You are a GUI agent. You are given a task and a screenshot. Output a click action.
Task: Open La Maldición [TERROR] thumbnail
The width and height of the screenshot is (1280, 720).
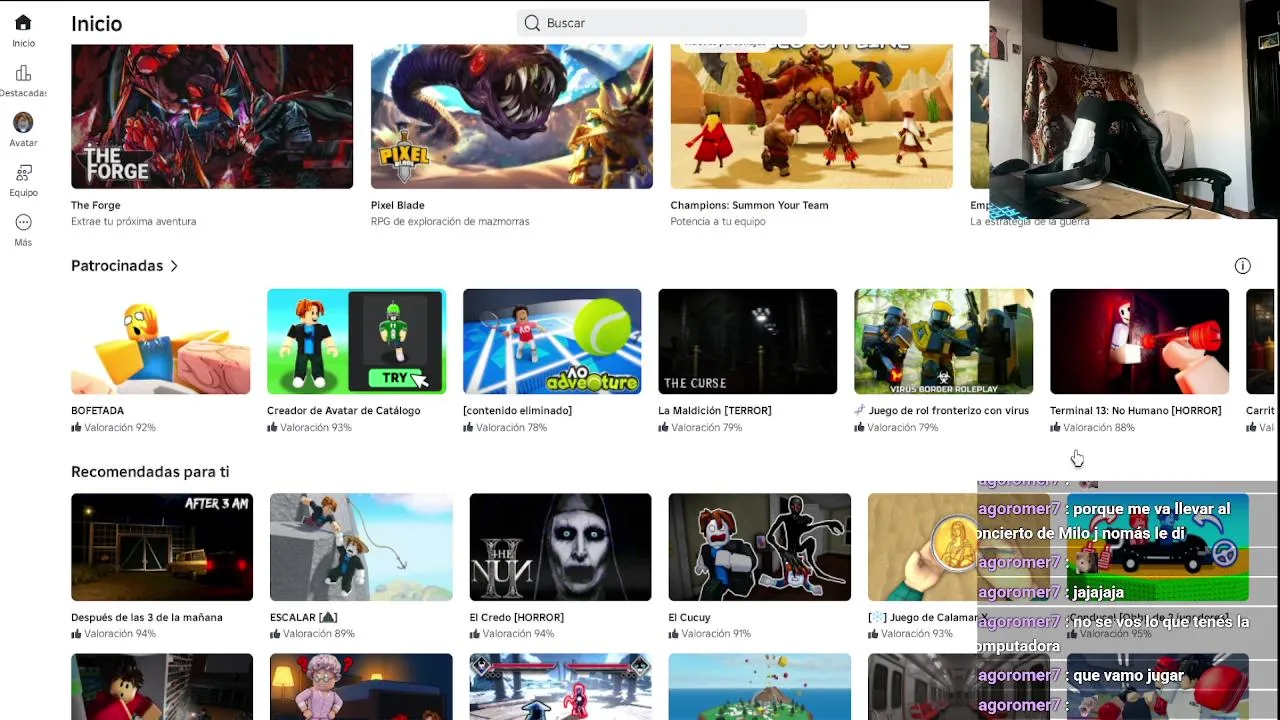click(748, 342)
